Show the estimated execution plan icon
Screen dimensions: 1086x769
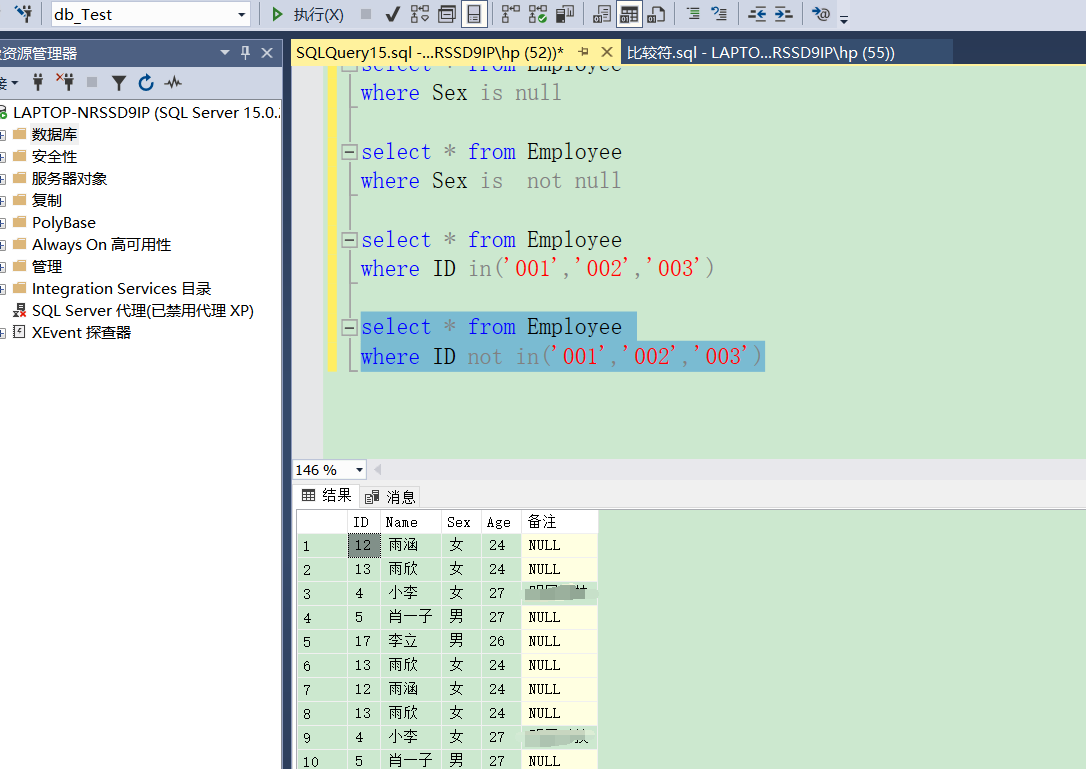[x=420, y=14]
